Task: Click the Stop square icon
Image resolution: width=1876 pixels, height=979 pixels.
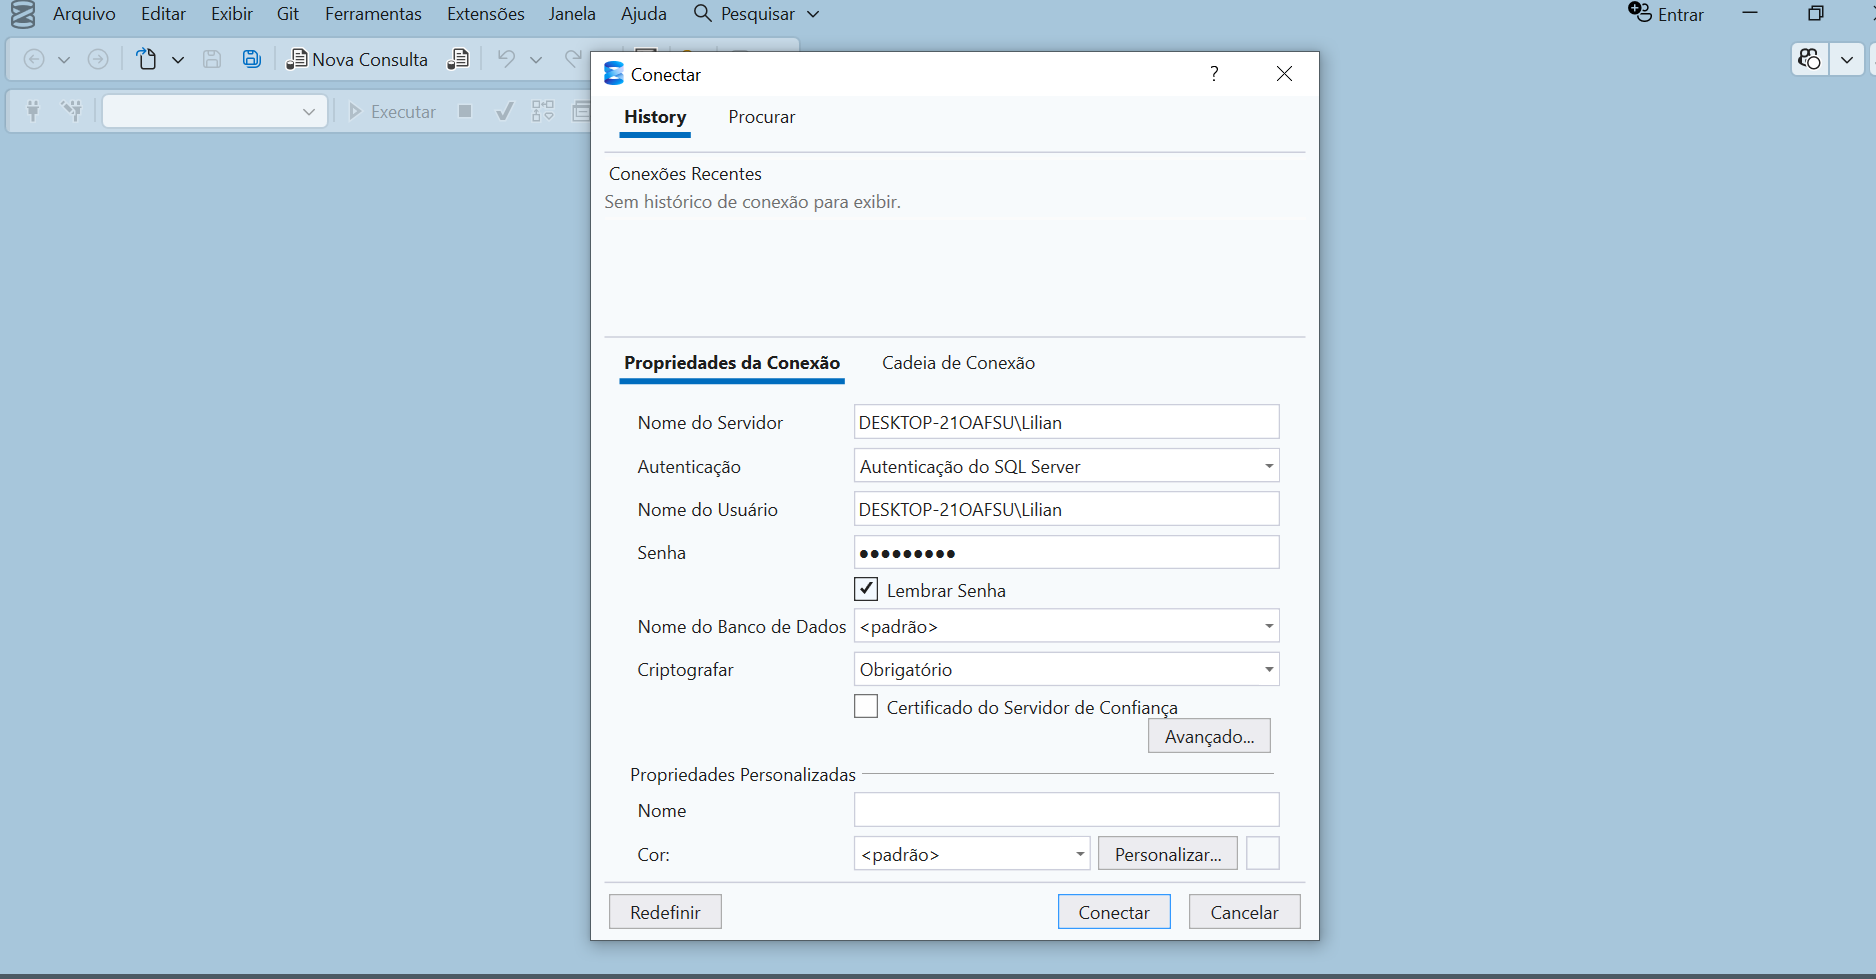Action: click(x=465, y=111)
